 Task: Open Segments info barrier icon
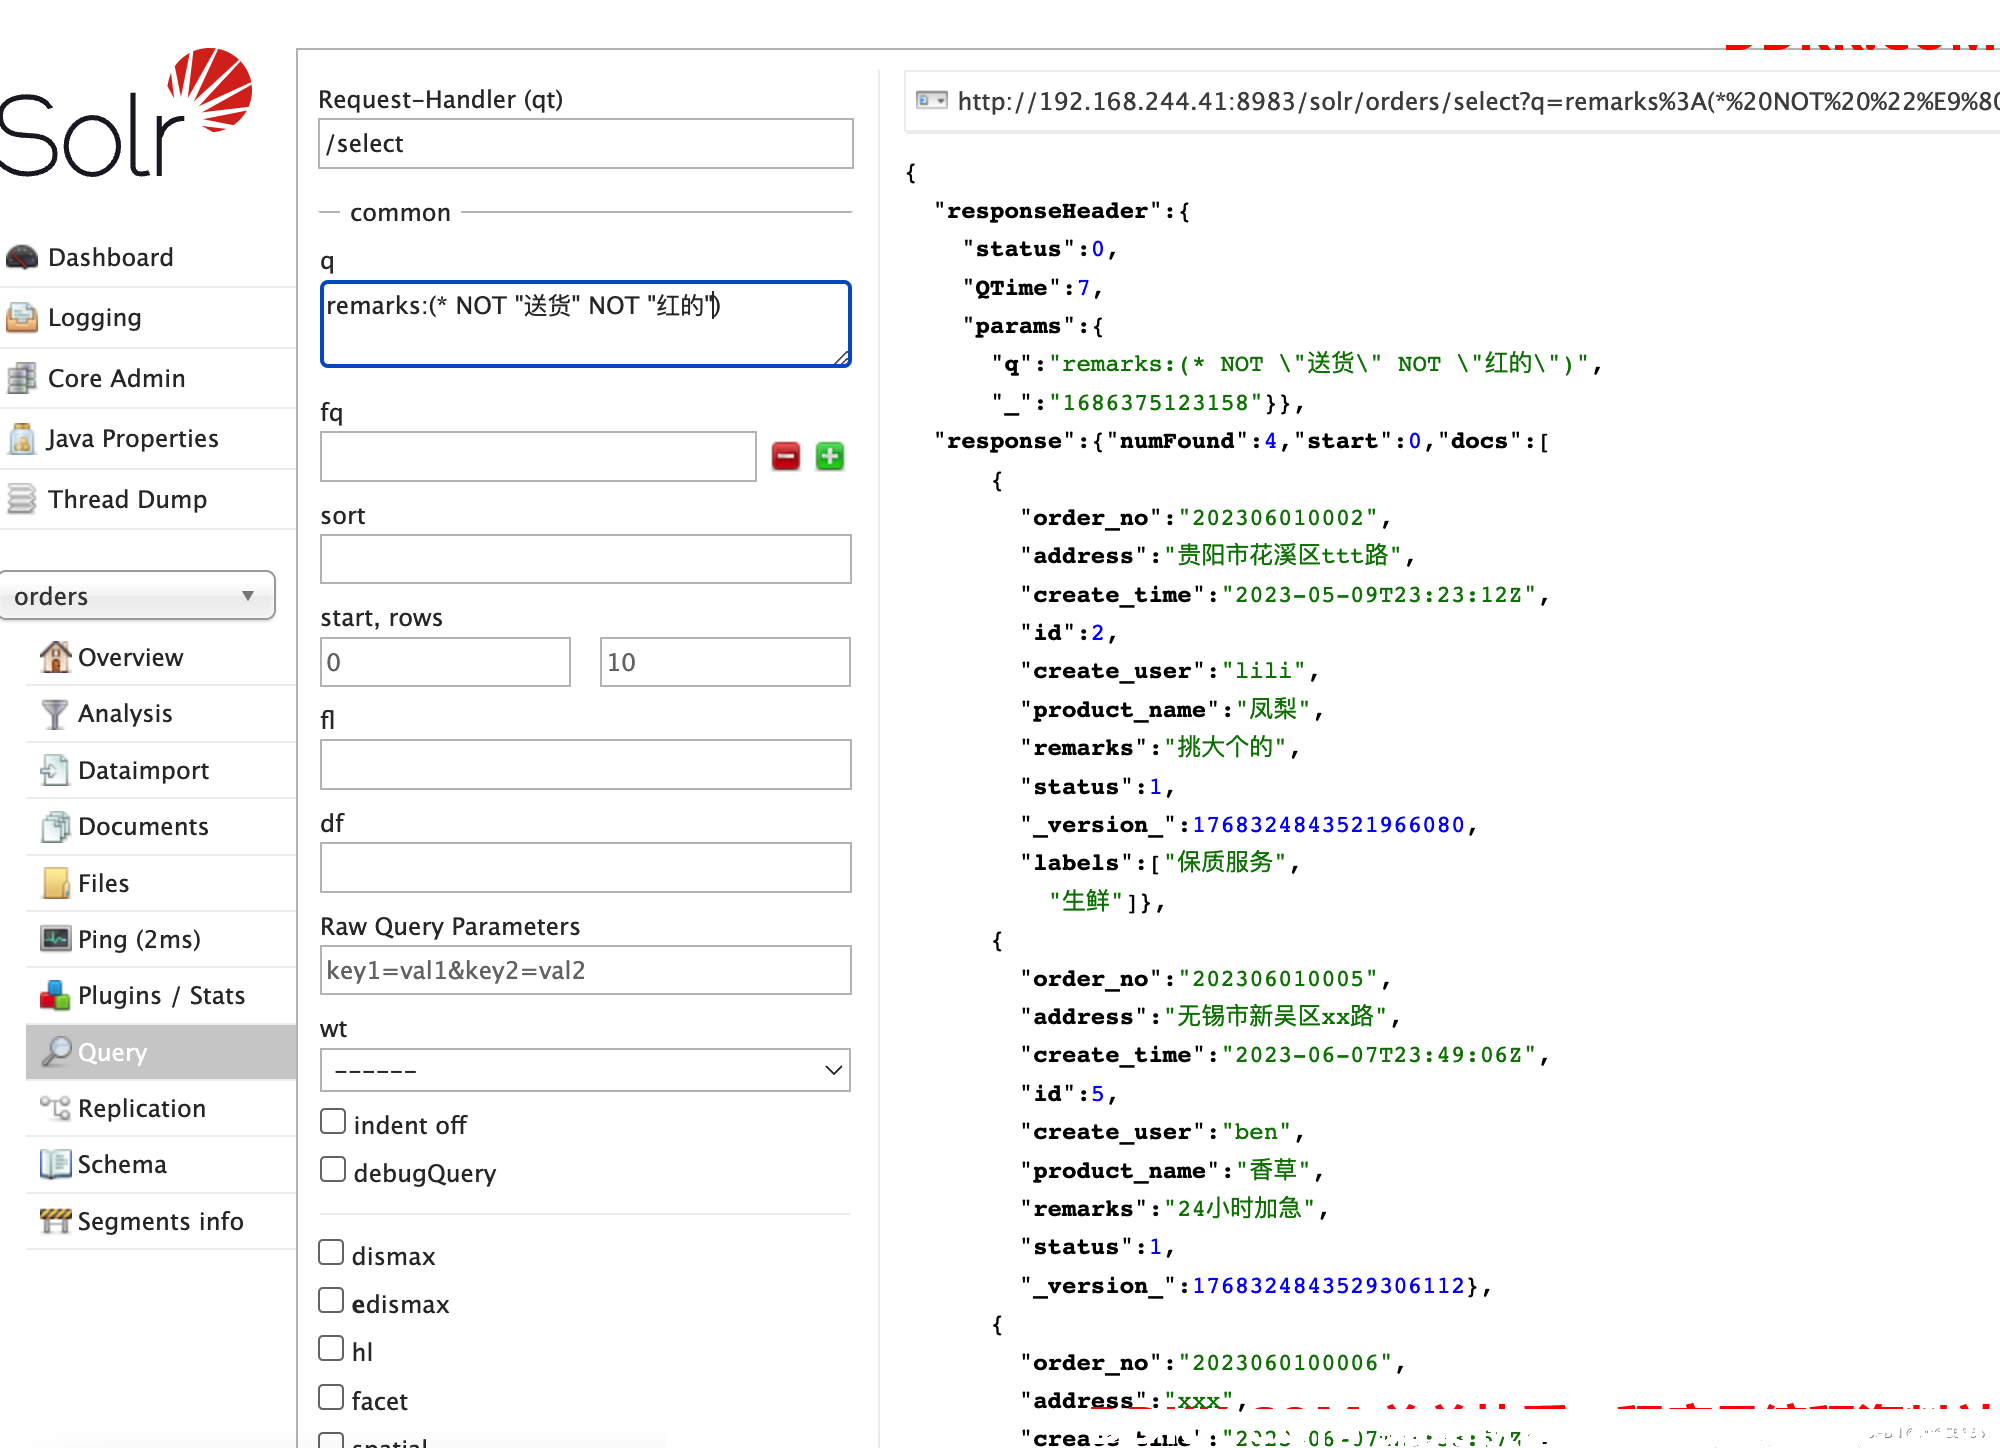click(55, 1221)
